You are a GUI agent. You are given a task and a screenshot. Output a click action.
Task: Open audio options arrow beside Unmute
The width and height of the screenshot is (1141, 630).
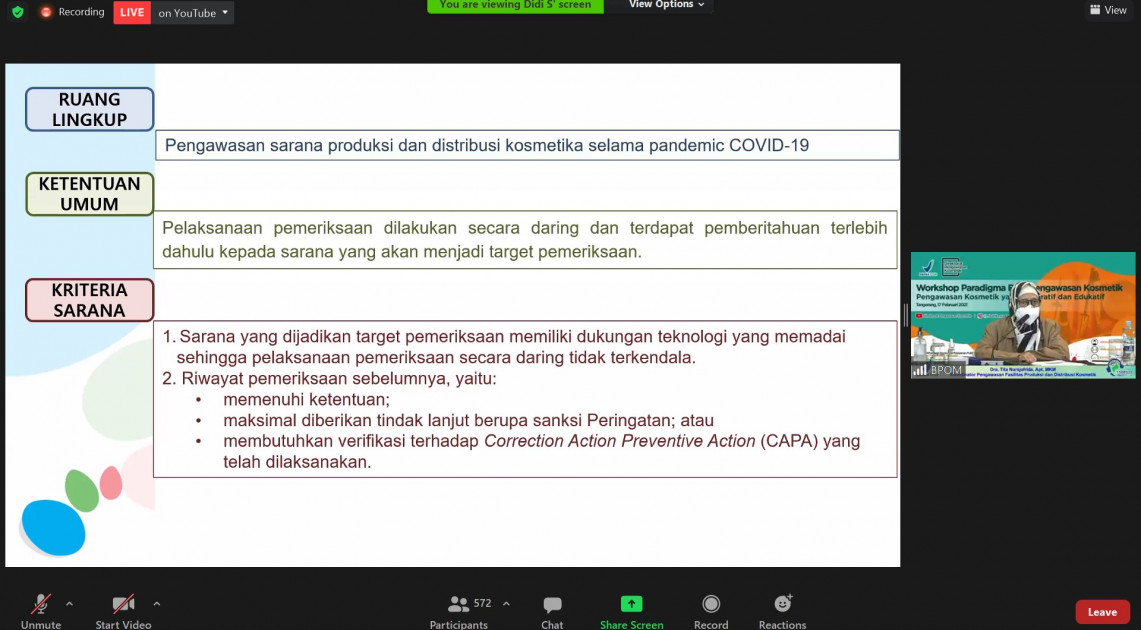click(x=69, y=604)
